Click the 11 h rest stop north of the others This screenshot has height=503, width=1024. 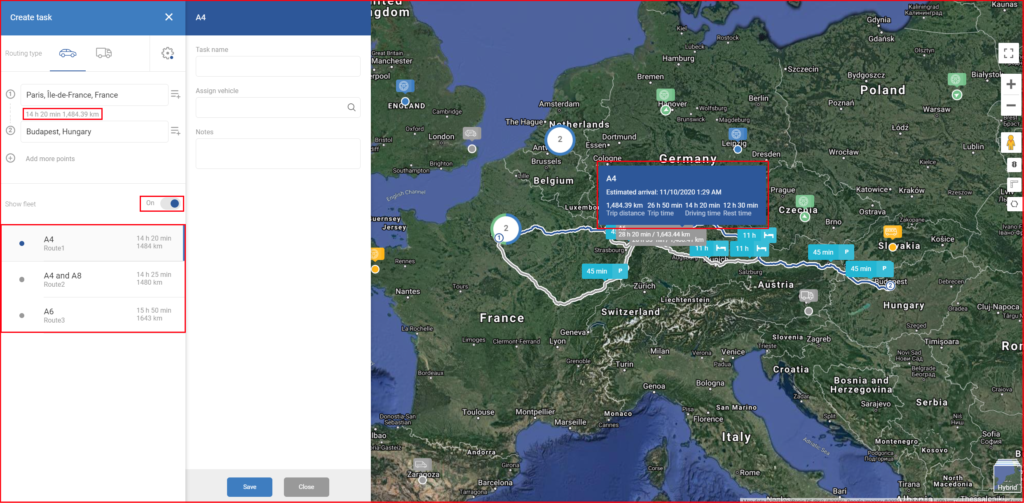pos(757,235)
